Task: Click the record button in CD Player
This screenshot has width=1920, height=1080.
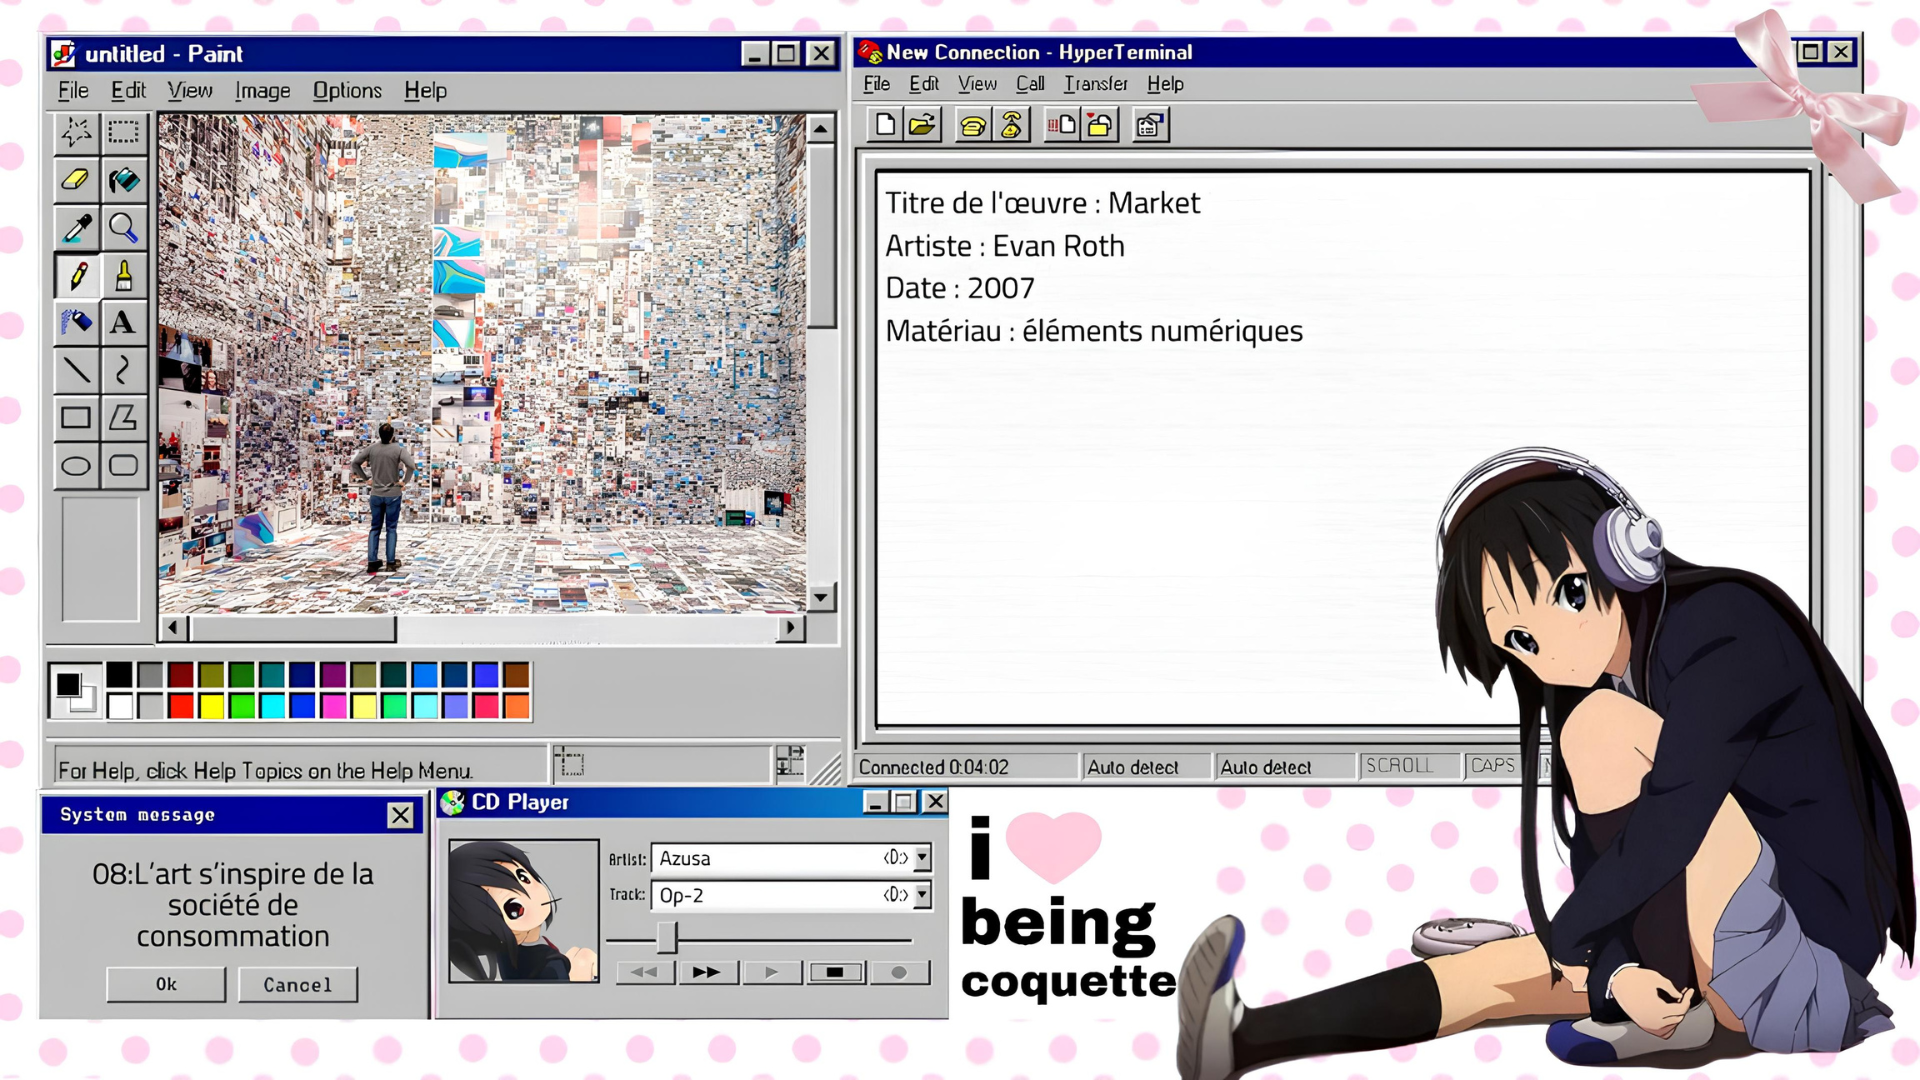Action: coord(899,972)
